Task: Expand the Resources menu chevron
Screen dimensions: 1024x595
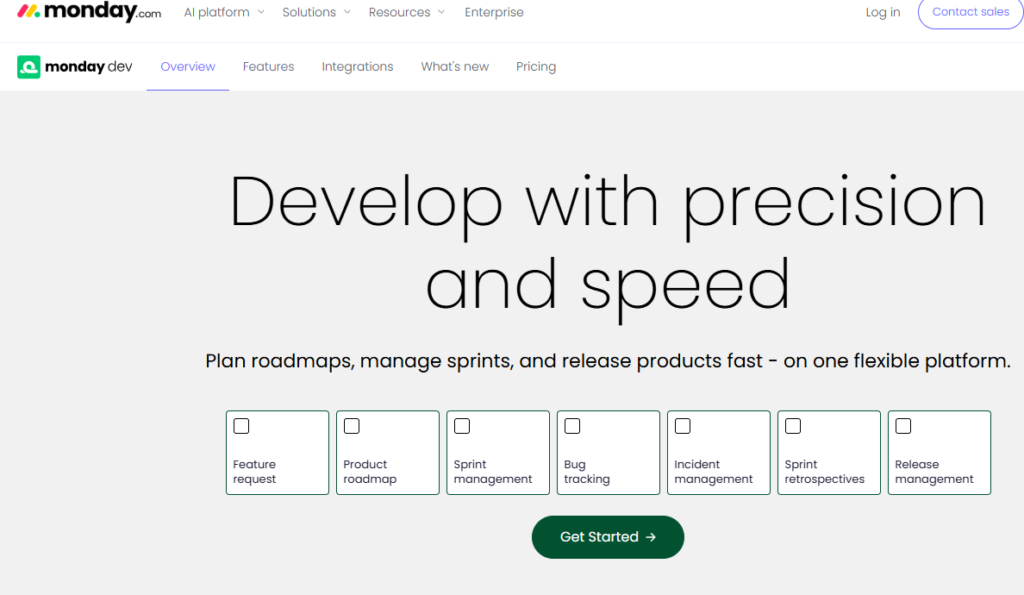Action: 441,12
